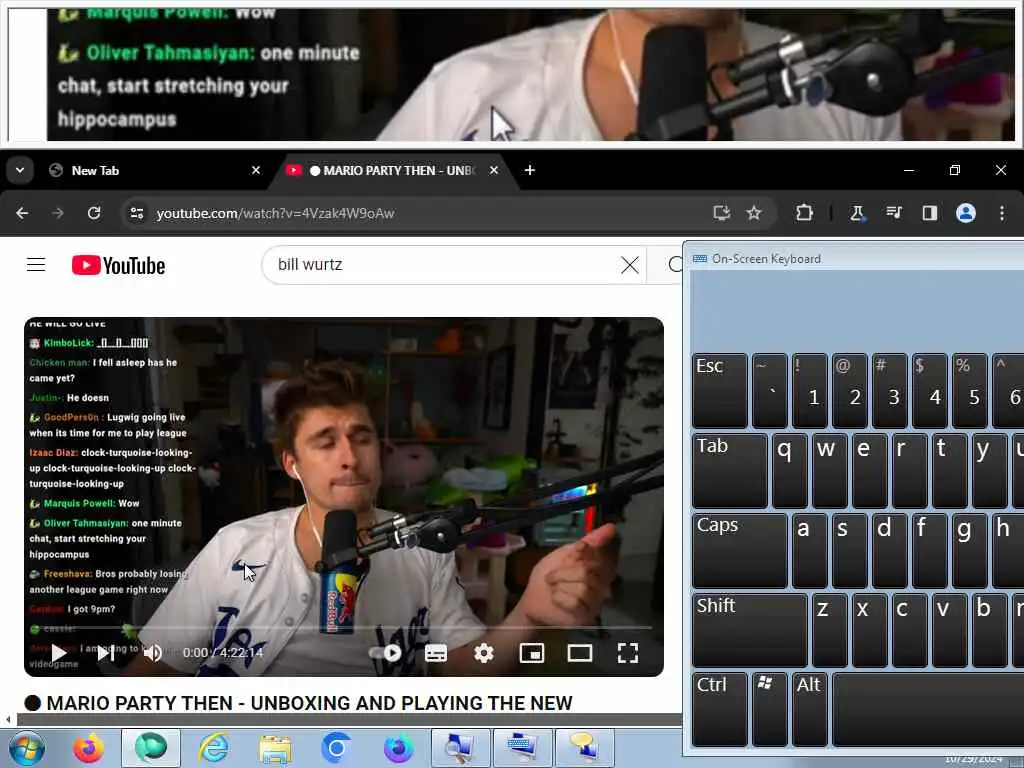Go forward in Chrome
1024x768 pixels.
[x=58, y=213]
